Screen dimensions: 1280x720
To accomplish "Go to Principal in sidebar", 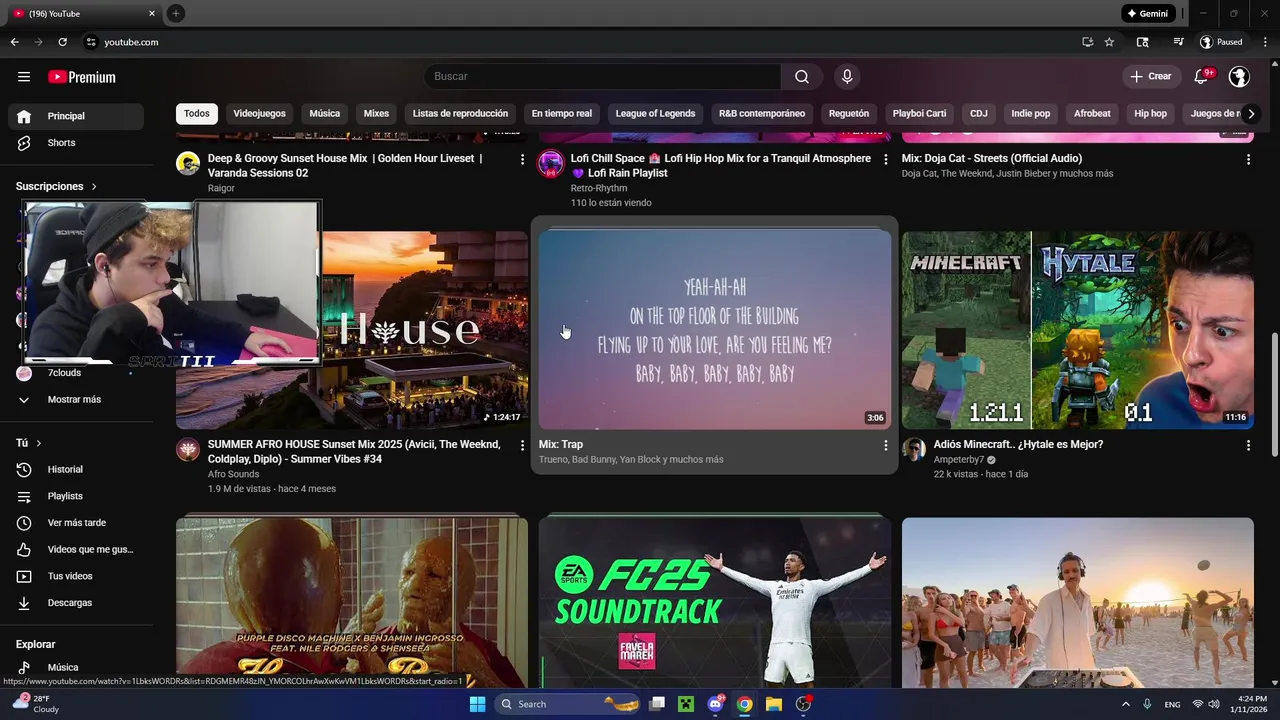I will (x=76, y=116).
